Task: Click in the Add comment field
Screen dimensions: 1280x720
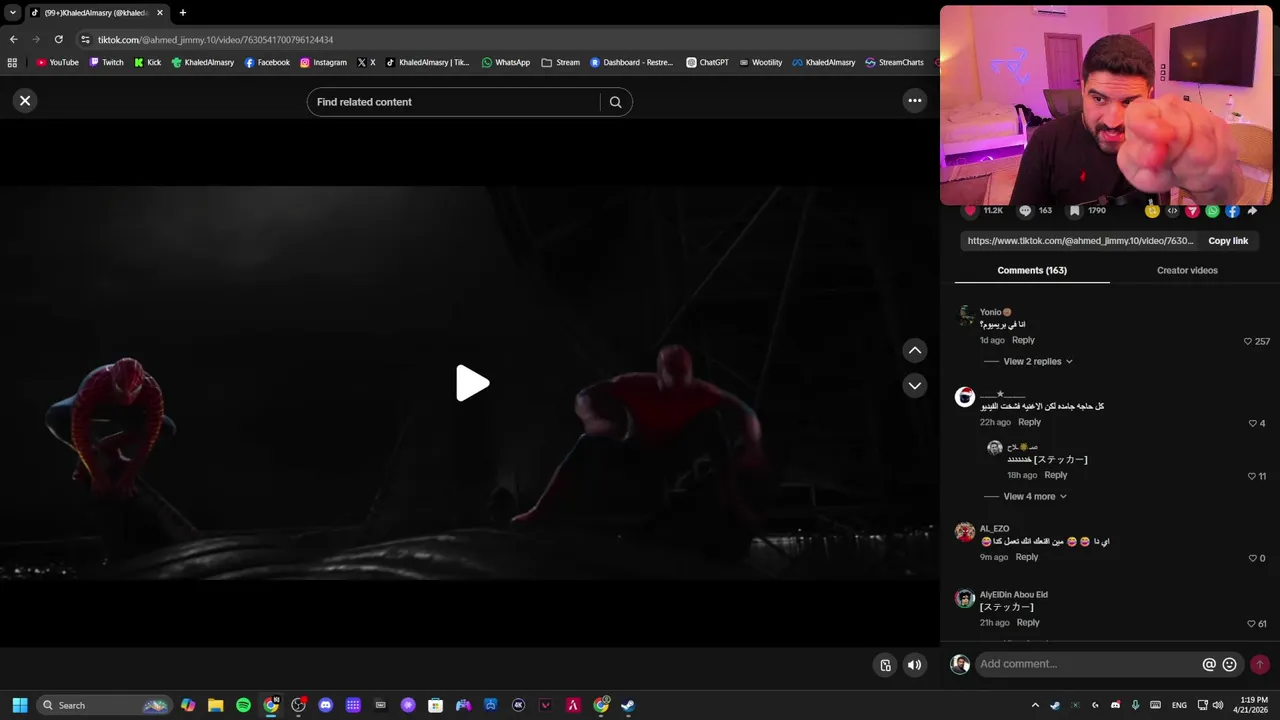Action: coord(1088,664)
